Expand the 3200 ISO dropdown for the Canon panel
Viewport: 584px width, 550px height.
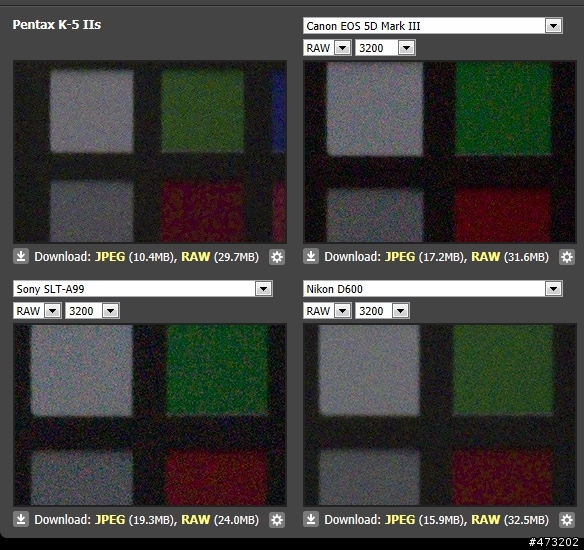(x=385, y=48)
